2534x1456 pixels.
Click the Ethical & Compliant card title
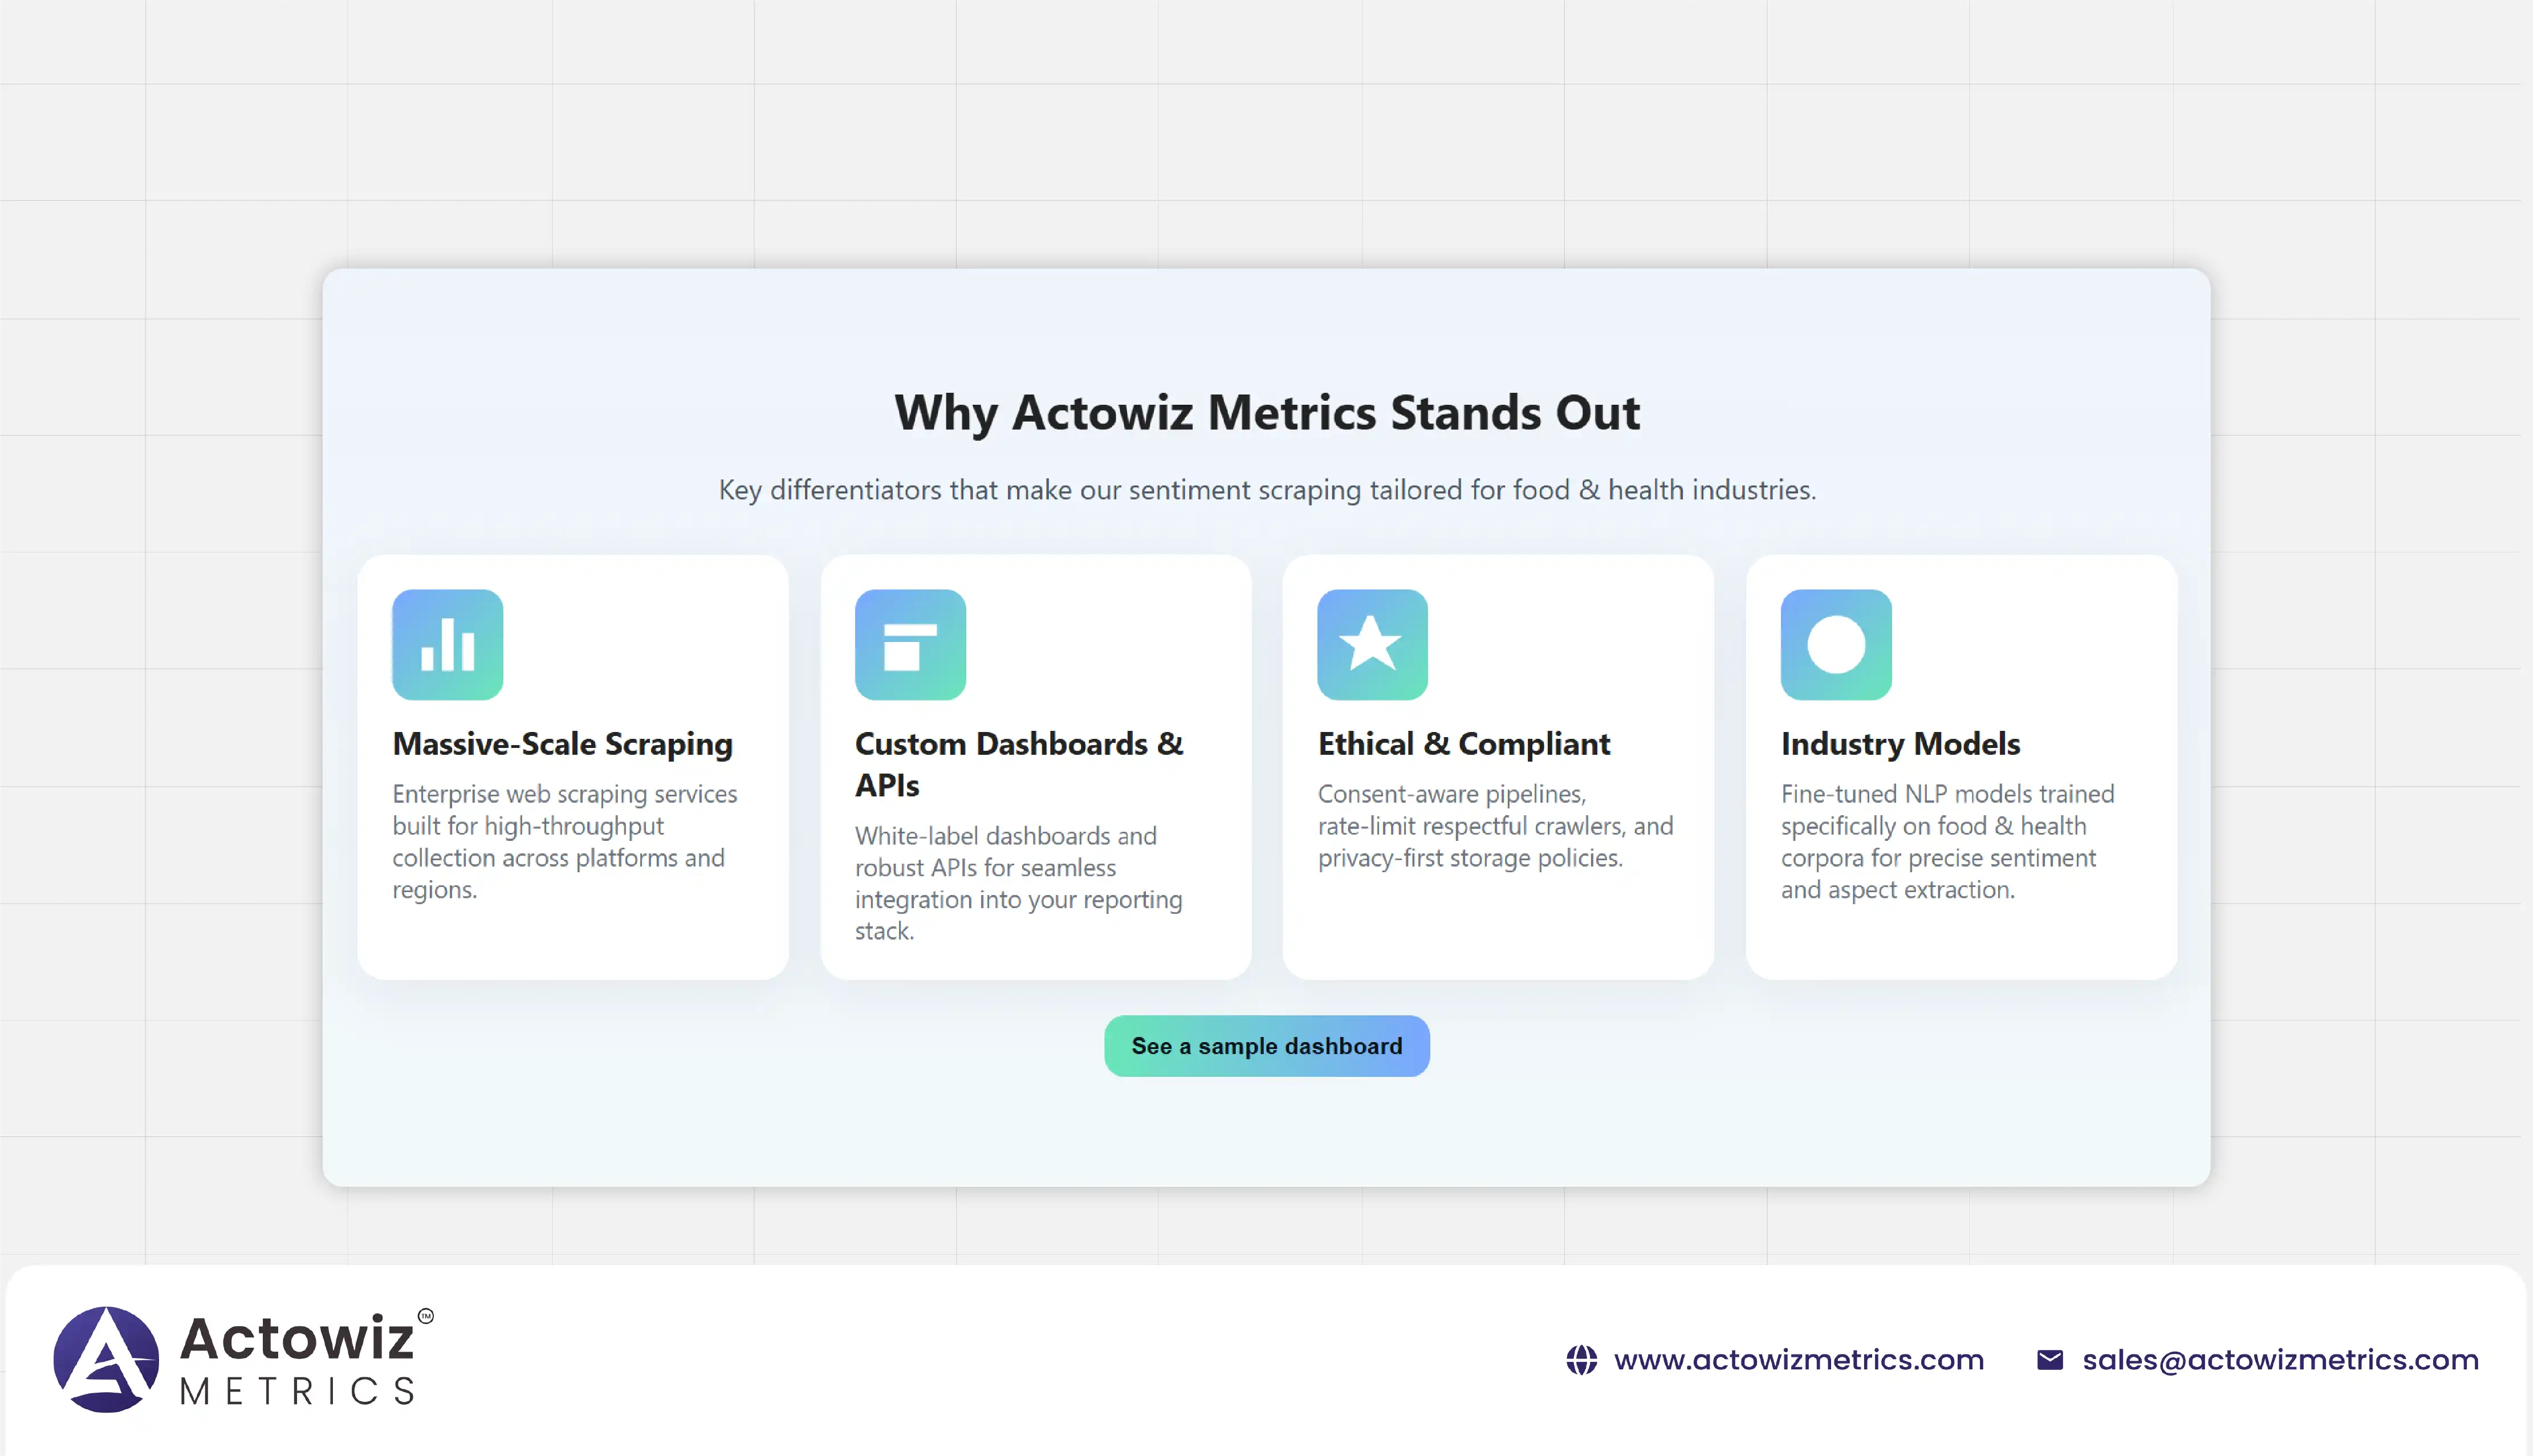coord(1463,744)
